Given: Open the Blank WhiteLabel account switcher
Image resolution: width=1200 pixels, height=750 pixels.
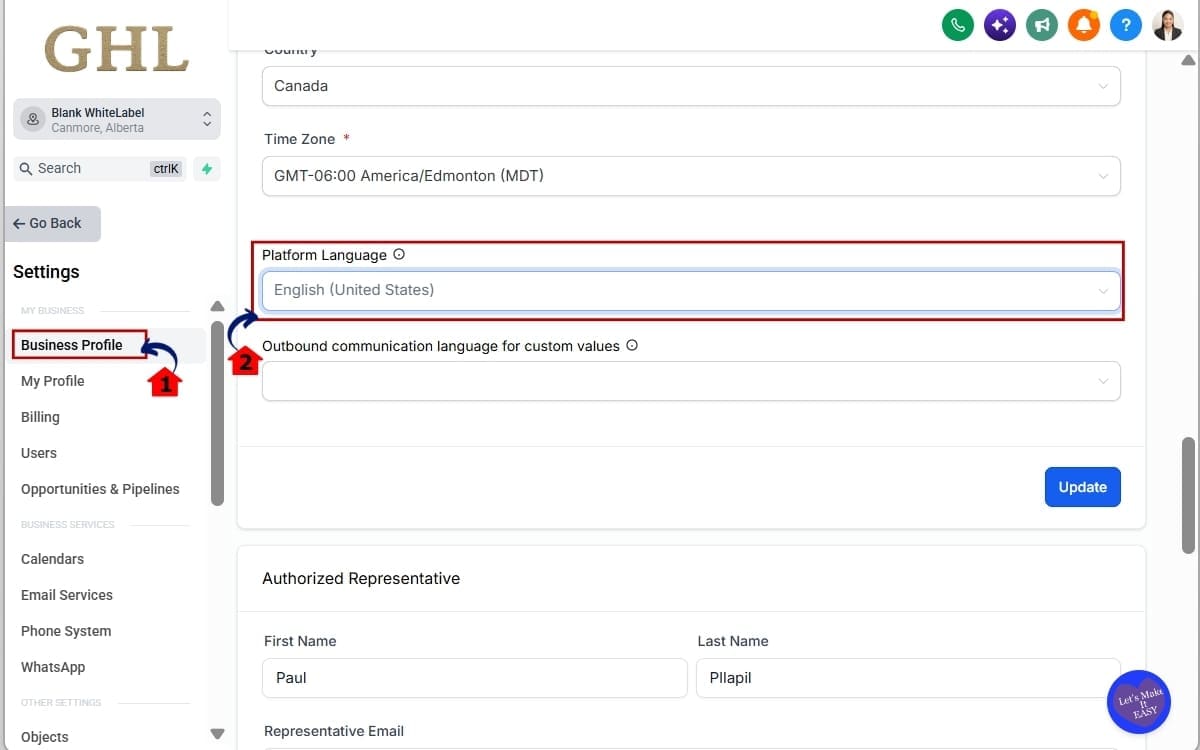Looking at the screenshot, I should click(117, 119).
